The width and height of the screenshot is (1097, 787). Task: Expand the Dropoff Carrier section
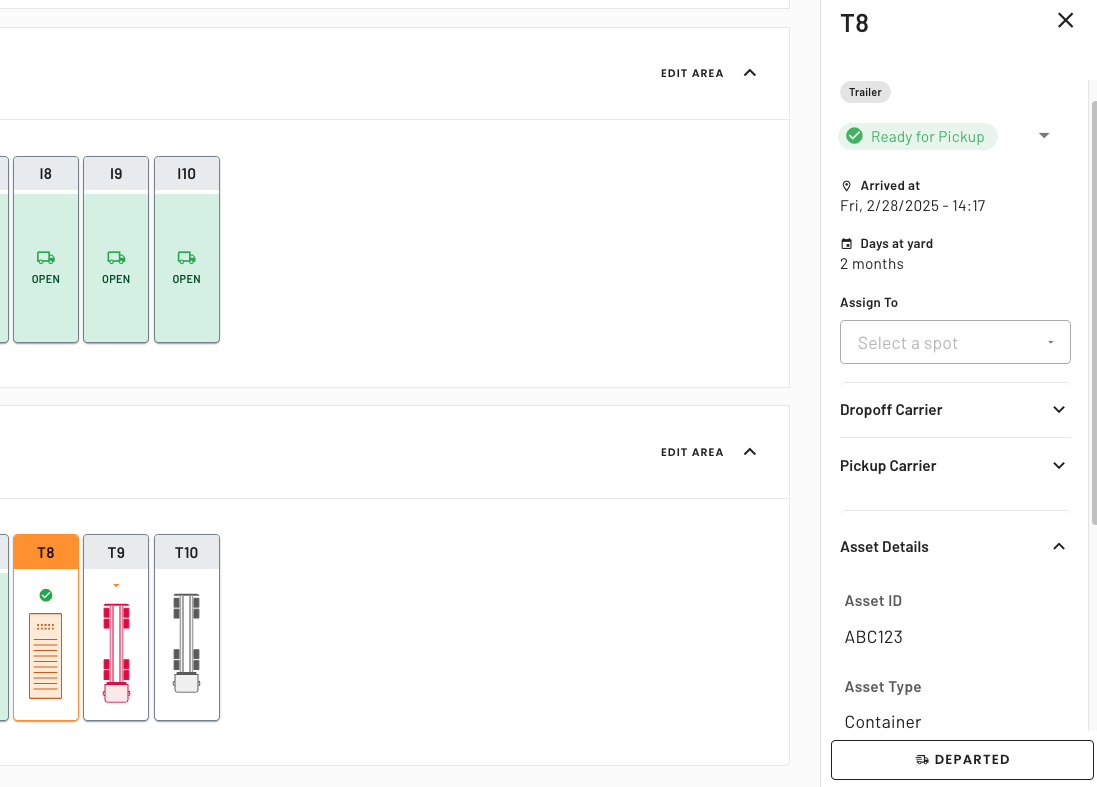tap(955, 410)
